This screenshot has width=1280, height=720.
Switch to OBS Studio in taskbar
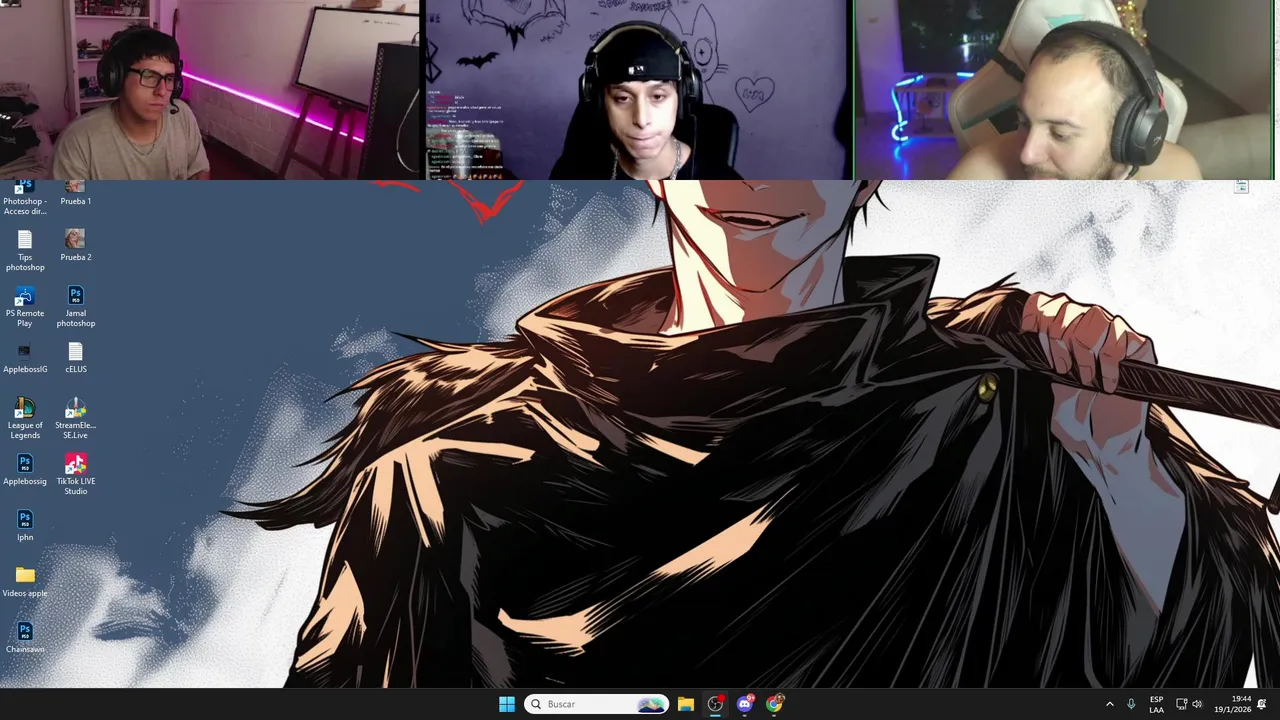click(715, 704)
